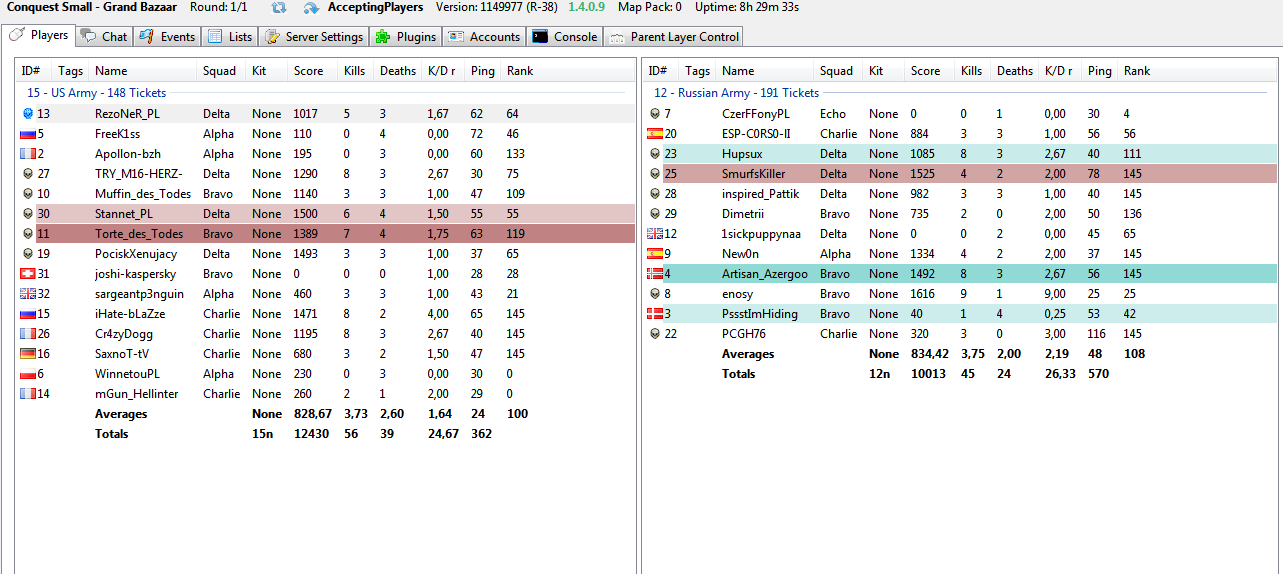Image resolution: width=1283 pixels, height=574 pixels.
Task: Open the Accounts tab
Action: [484, 37]
